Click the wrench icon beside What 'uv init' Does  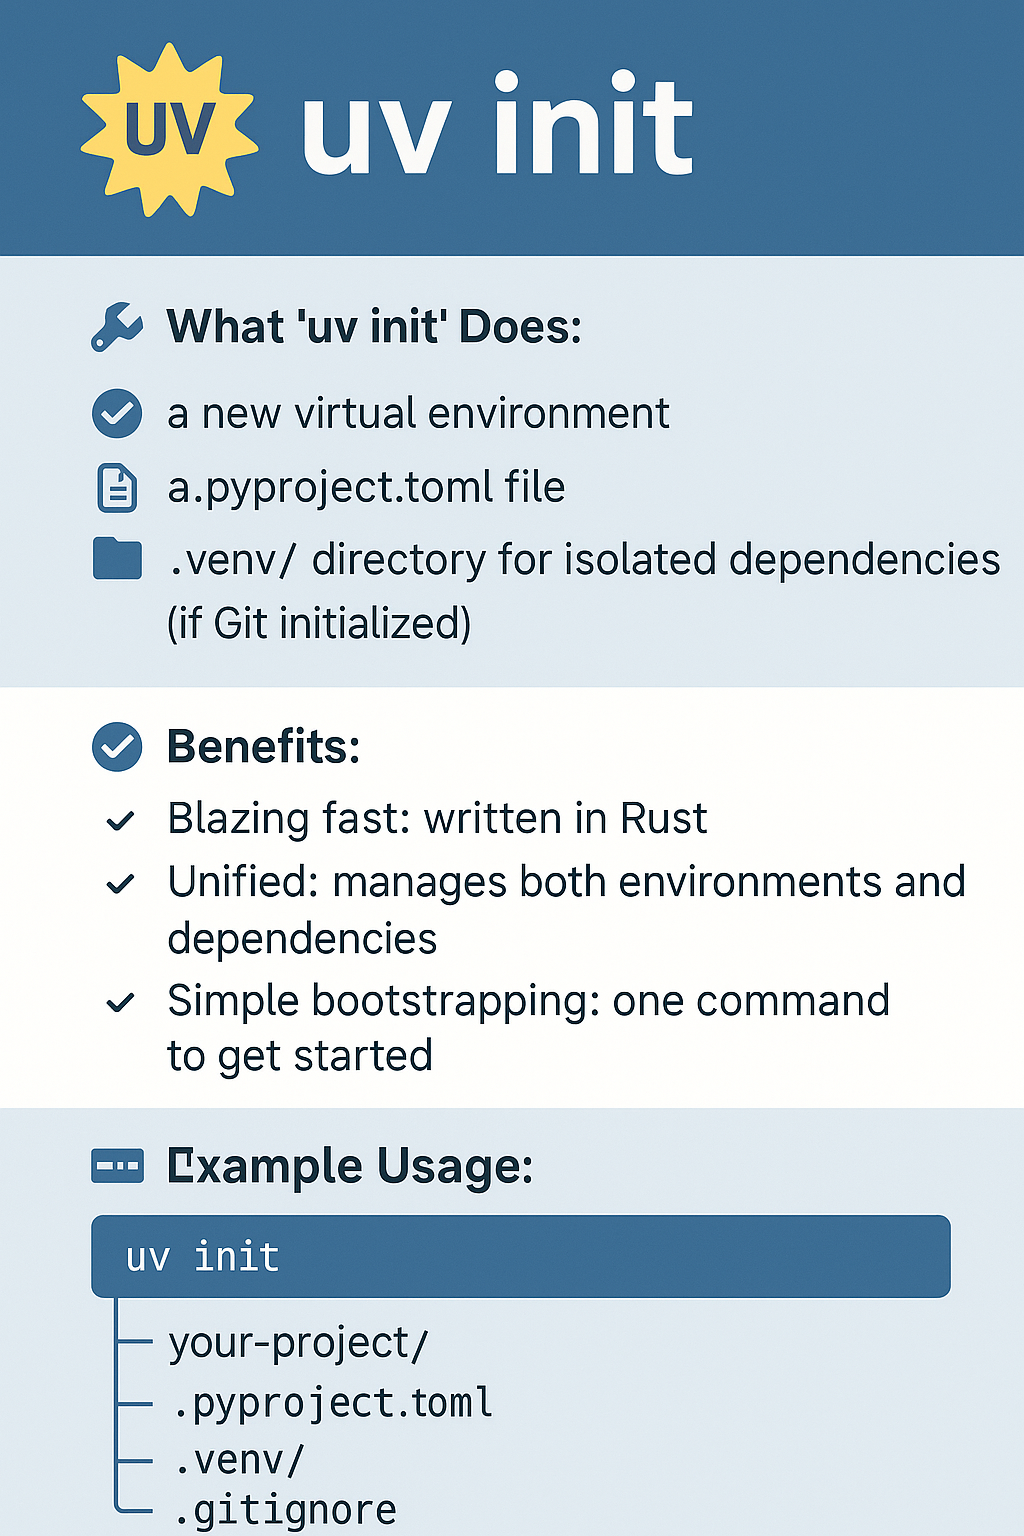pos(116,327)
